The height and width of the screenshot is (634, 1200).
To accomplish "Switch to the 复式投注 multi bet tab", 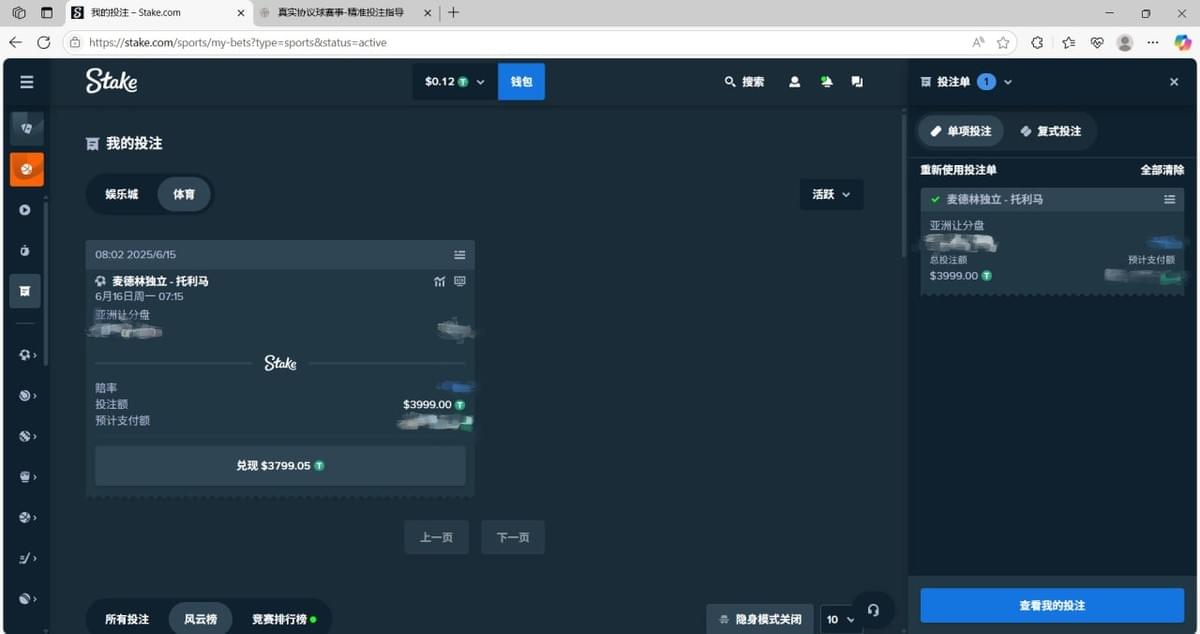I will coord(1051,131).
